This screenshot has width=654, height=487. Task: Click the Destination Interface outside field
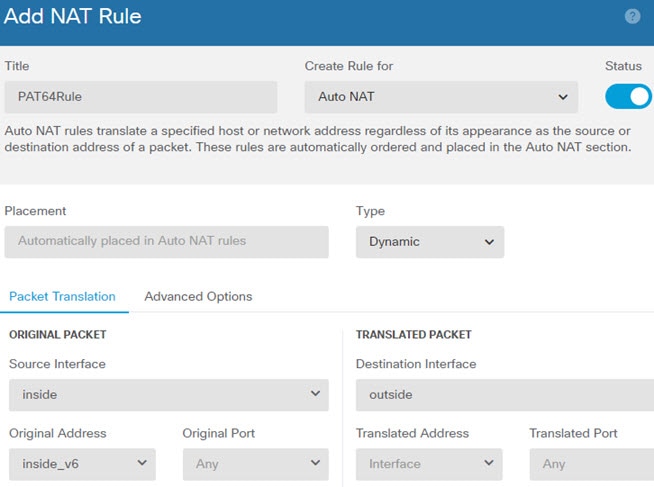(505, 395)
